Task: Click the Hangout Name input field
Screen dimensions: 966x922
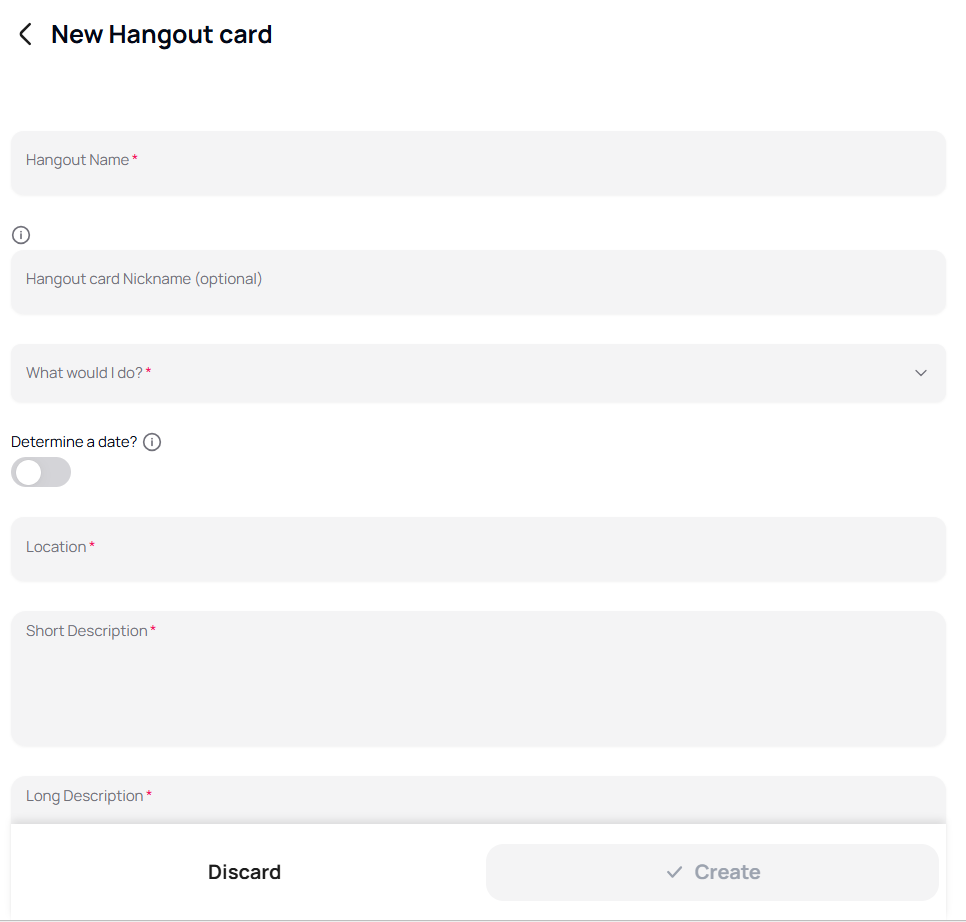Action: tap(478, 163)
